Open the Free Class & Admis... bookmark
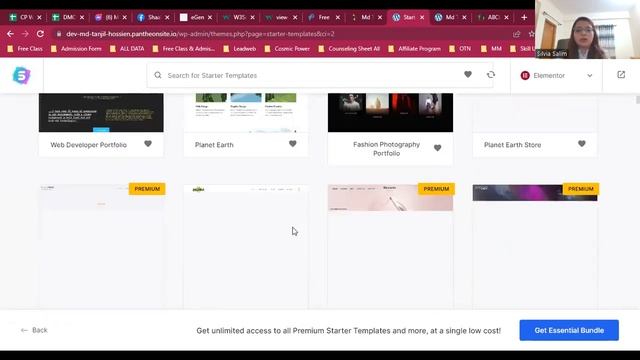The height and width of the screenshot is (360, 640). [184, 49]
